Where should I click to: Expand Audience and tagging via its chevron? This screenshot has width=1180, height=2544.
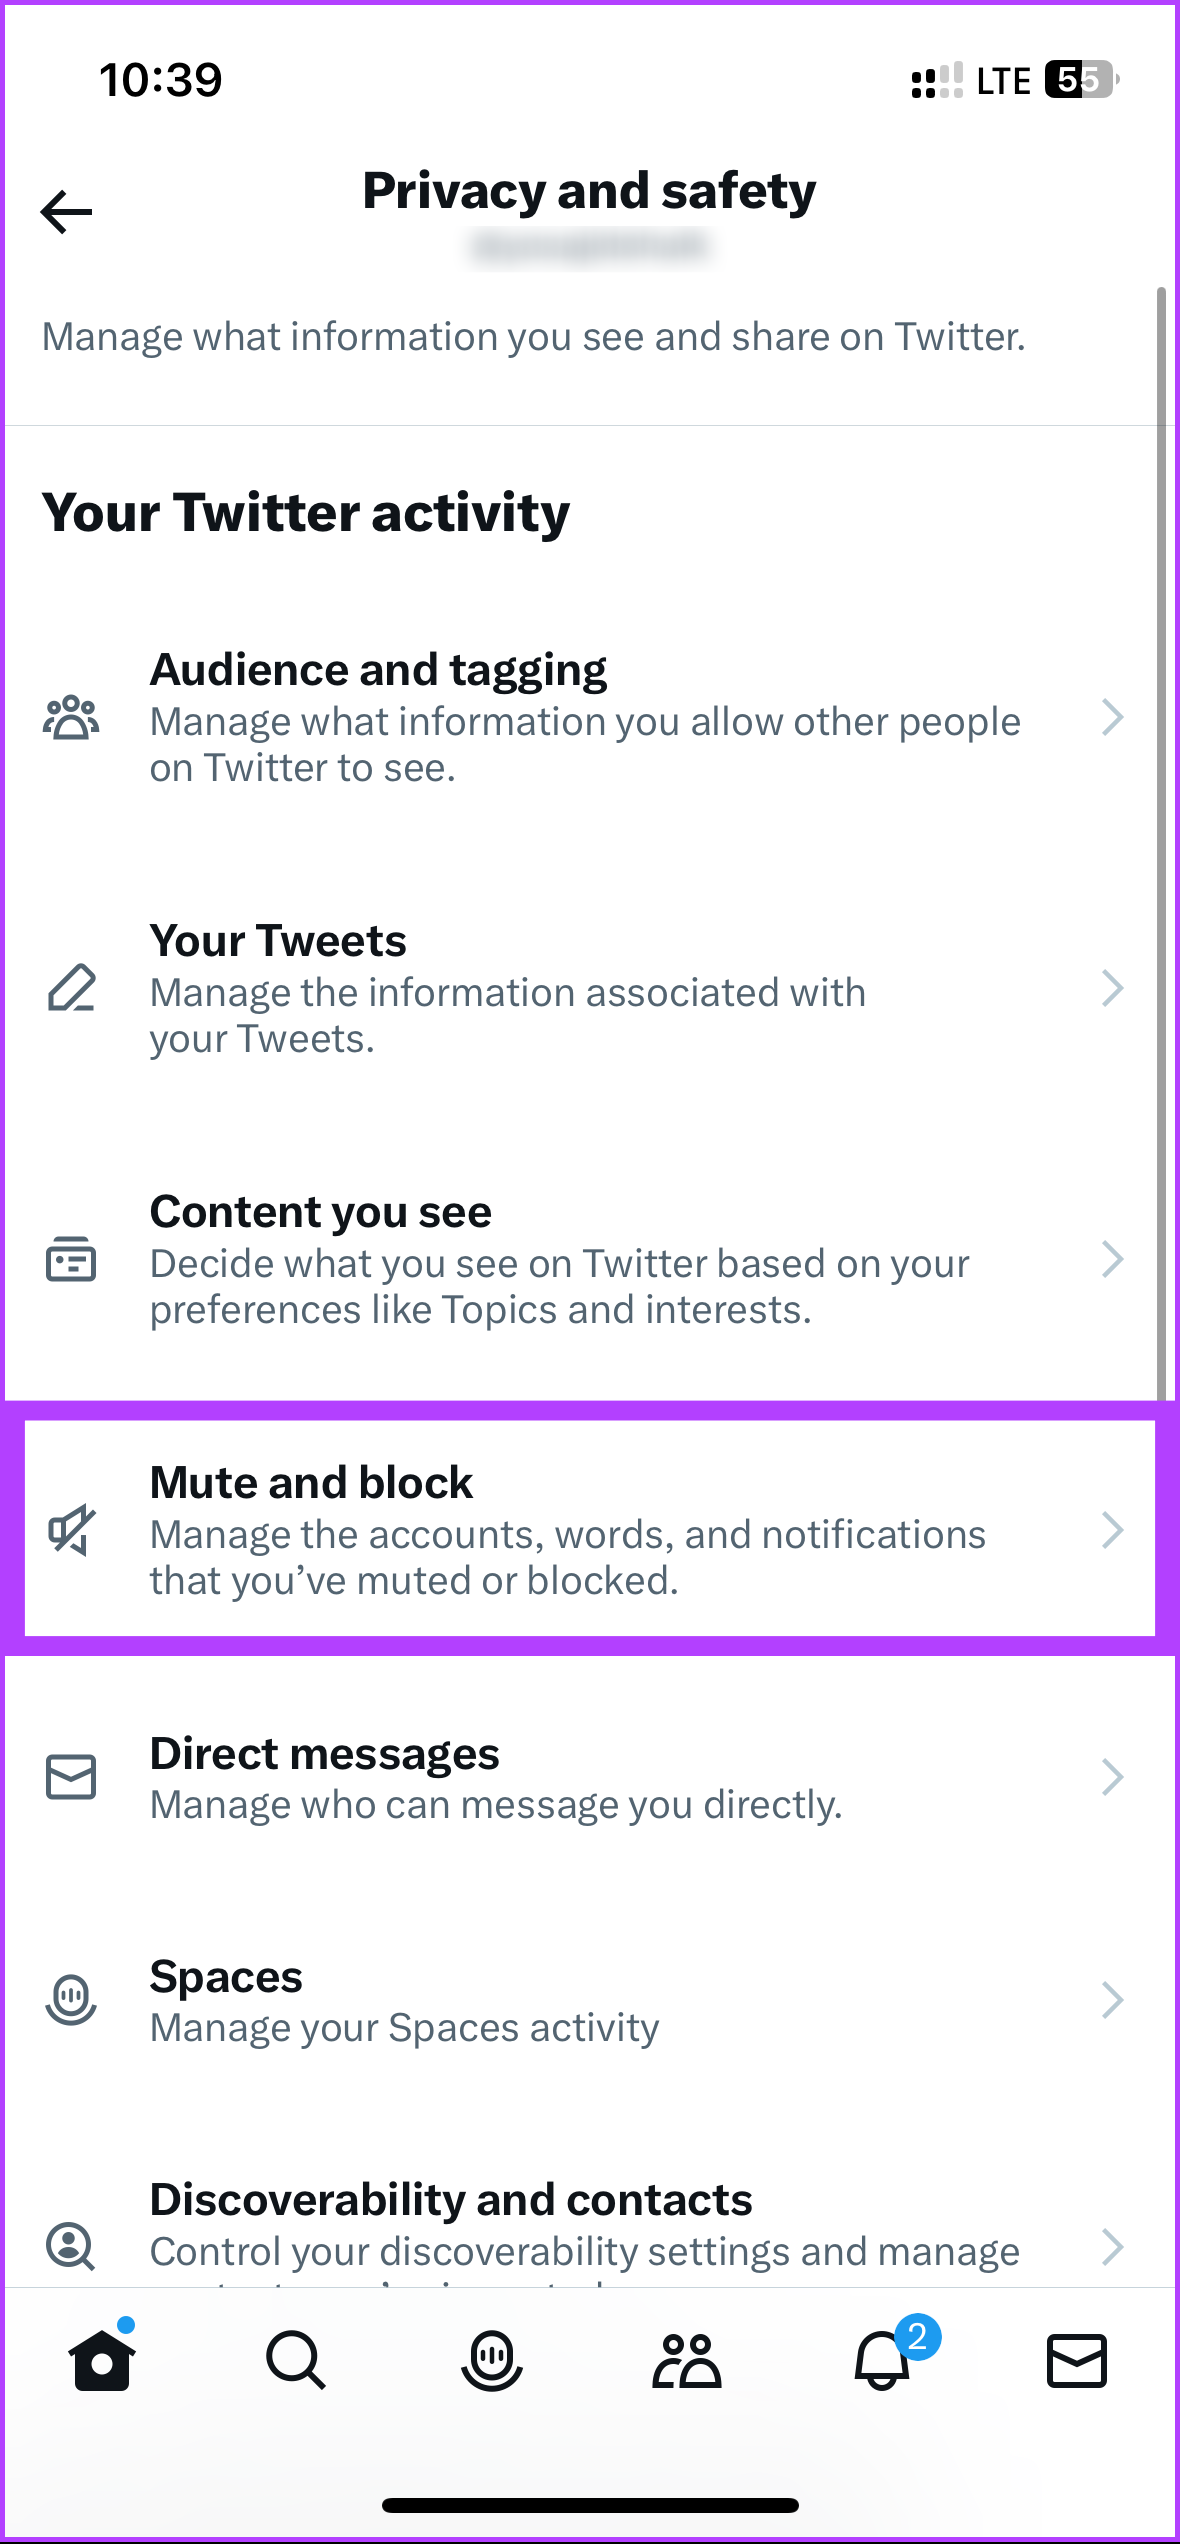1112,717
